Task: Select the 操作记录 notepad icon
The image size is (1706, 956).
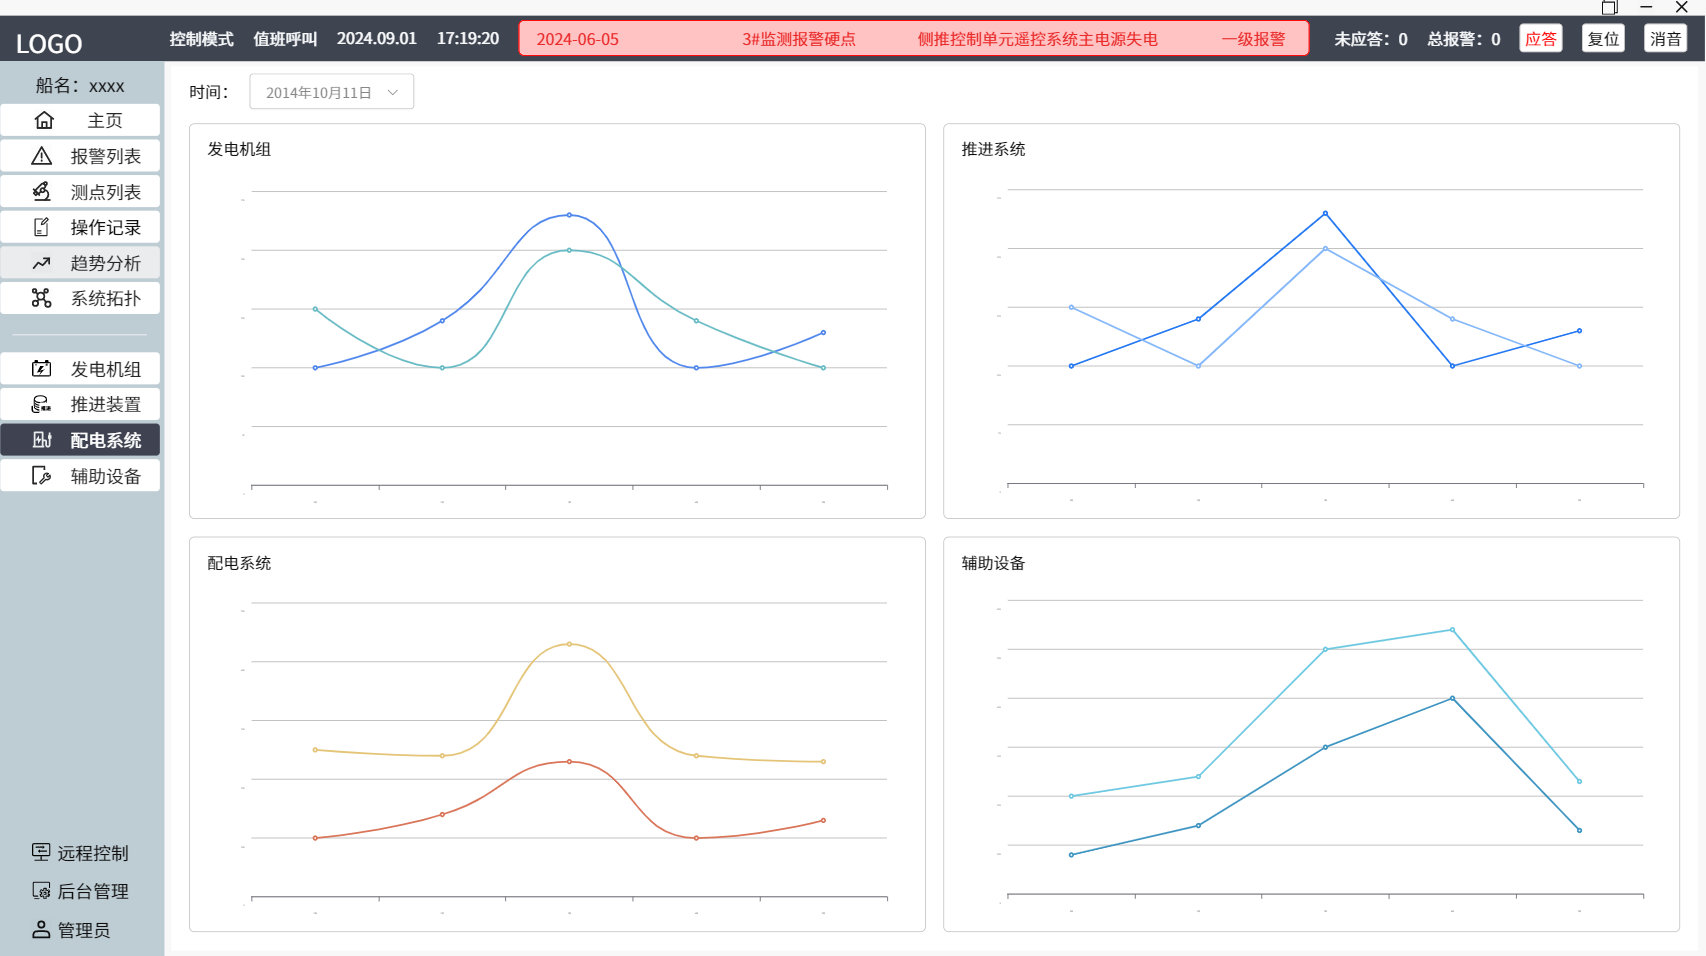Action: coord(42,227)
